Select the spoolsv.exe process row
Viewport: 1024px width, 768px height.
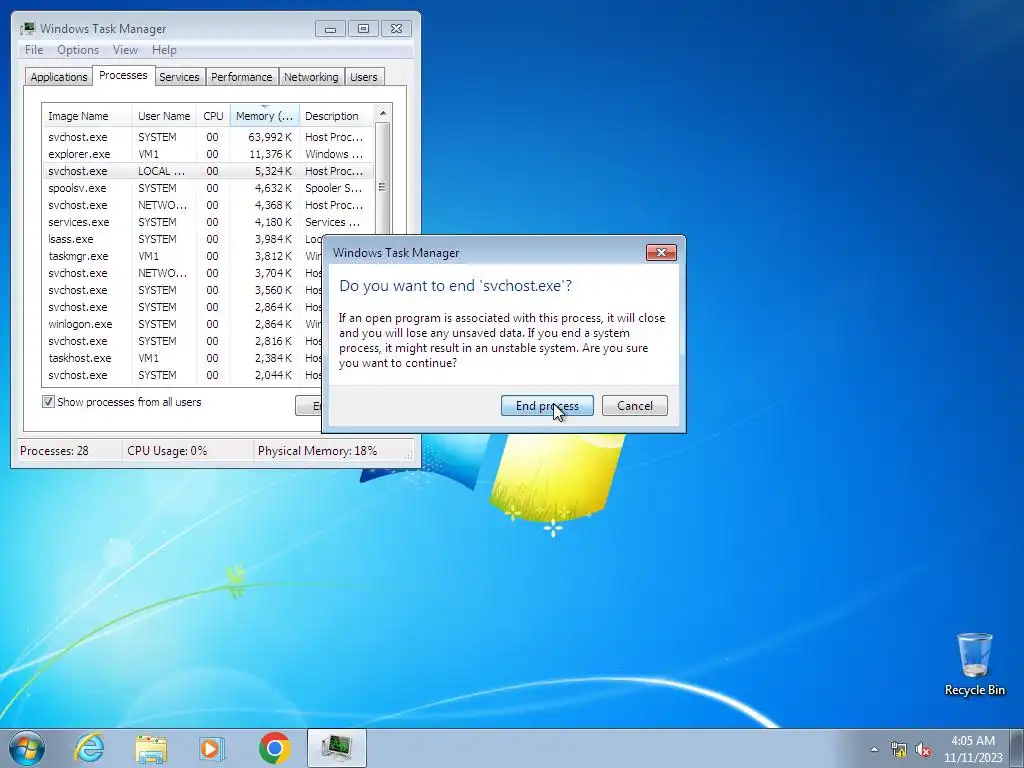pos(208,188)
